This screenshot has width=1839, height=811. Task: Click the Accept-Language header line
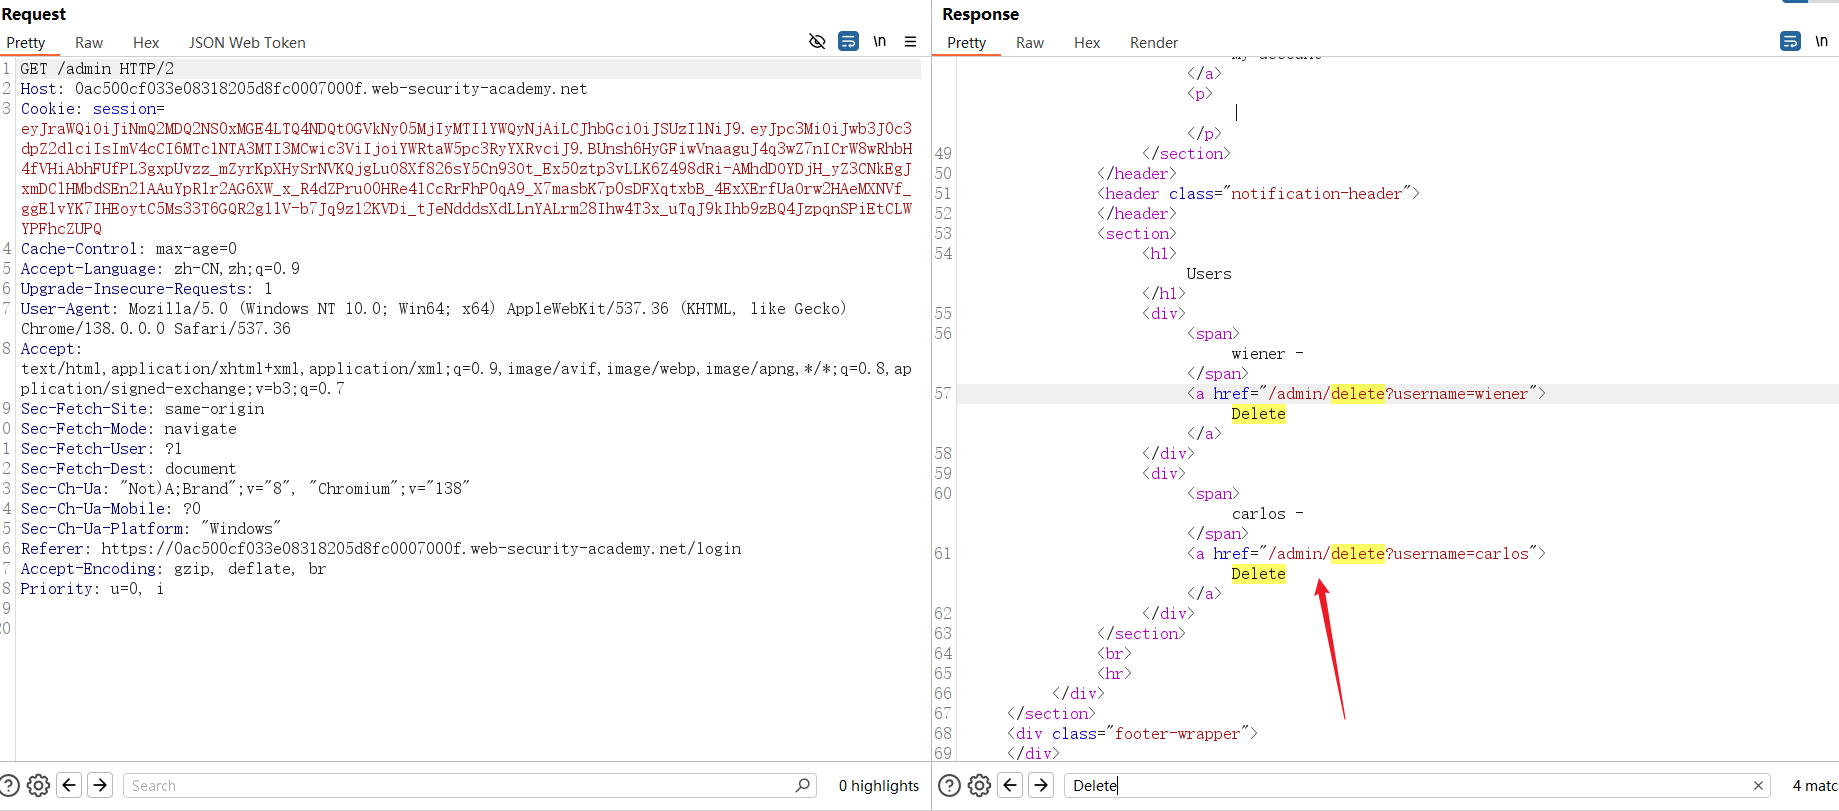(x=160, y=269)
